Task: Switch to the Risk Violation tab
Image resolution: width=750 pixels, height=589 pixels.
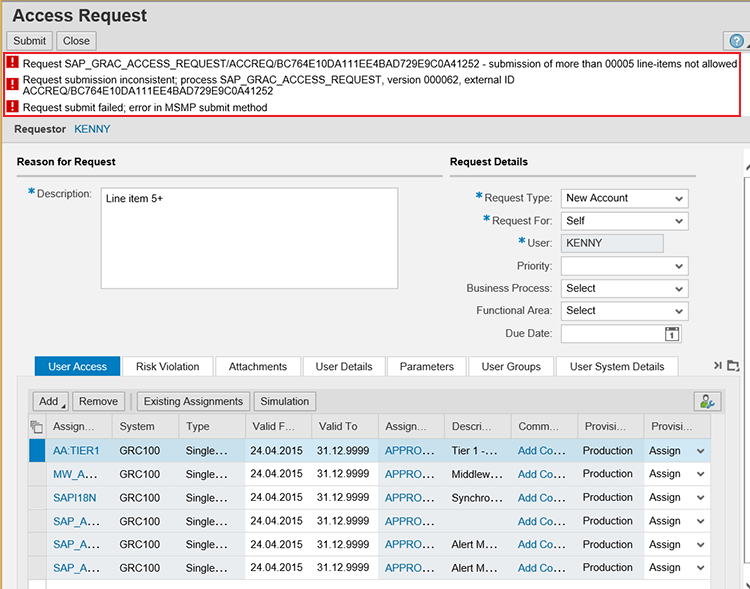Action: pos(167,367)
